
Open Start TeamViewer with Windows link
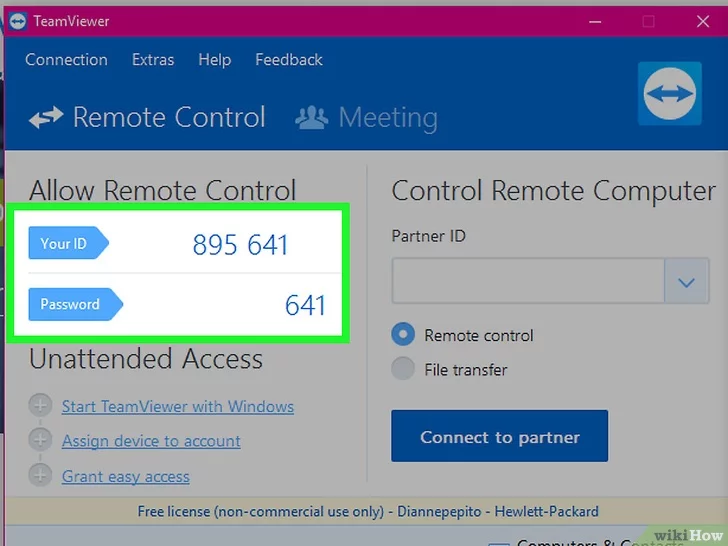pos(178,407)
